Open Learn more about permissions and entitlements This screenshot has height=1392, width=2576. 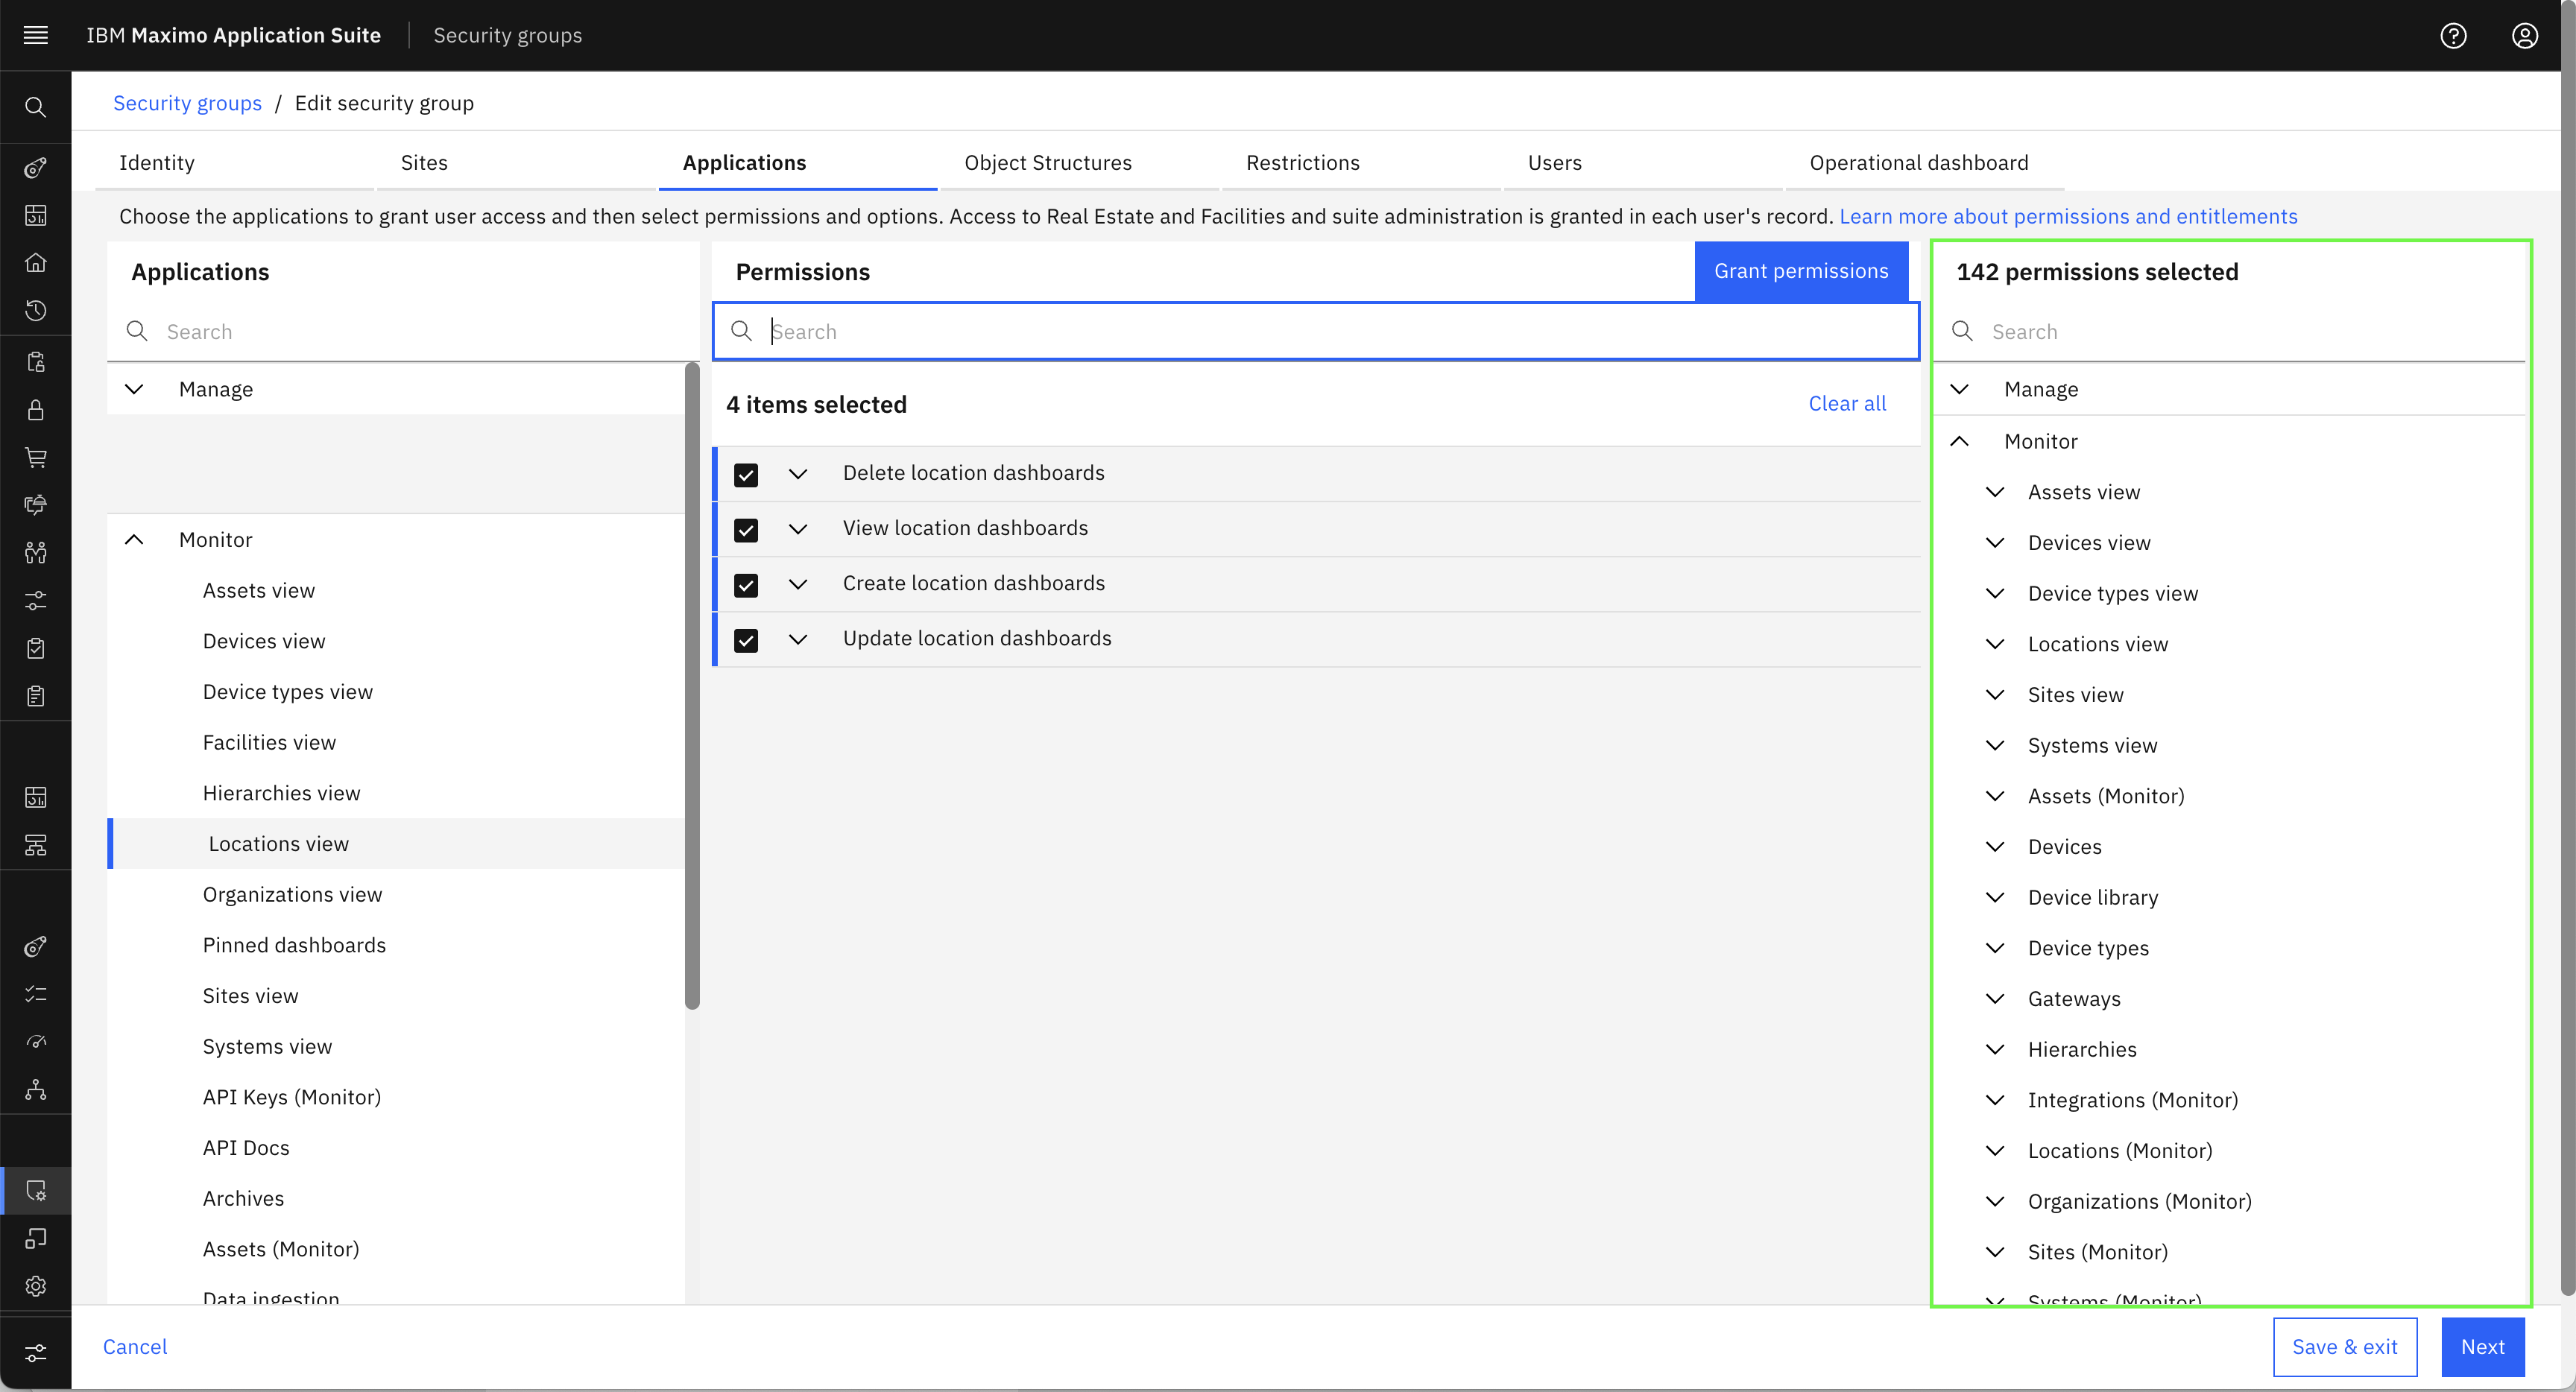pyautogui.click(x=2068, y=216)
